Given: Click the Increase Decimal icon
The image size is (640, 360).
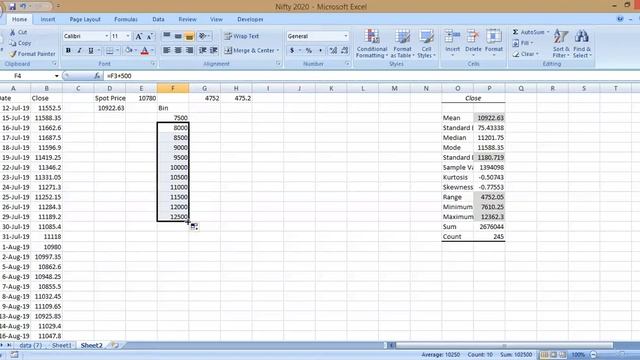Looking at the screenshot, I should click(x=333, y=50).
